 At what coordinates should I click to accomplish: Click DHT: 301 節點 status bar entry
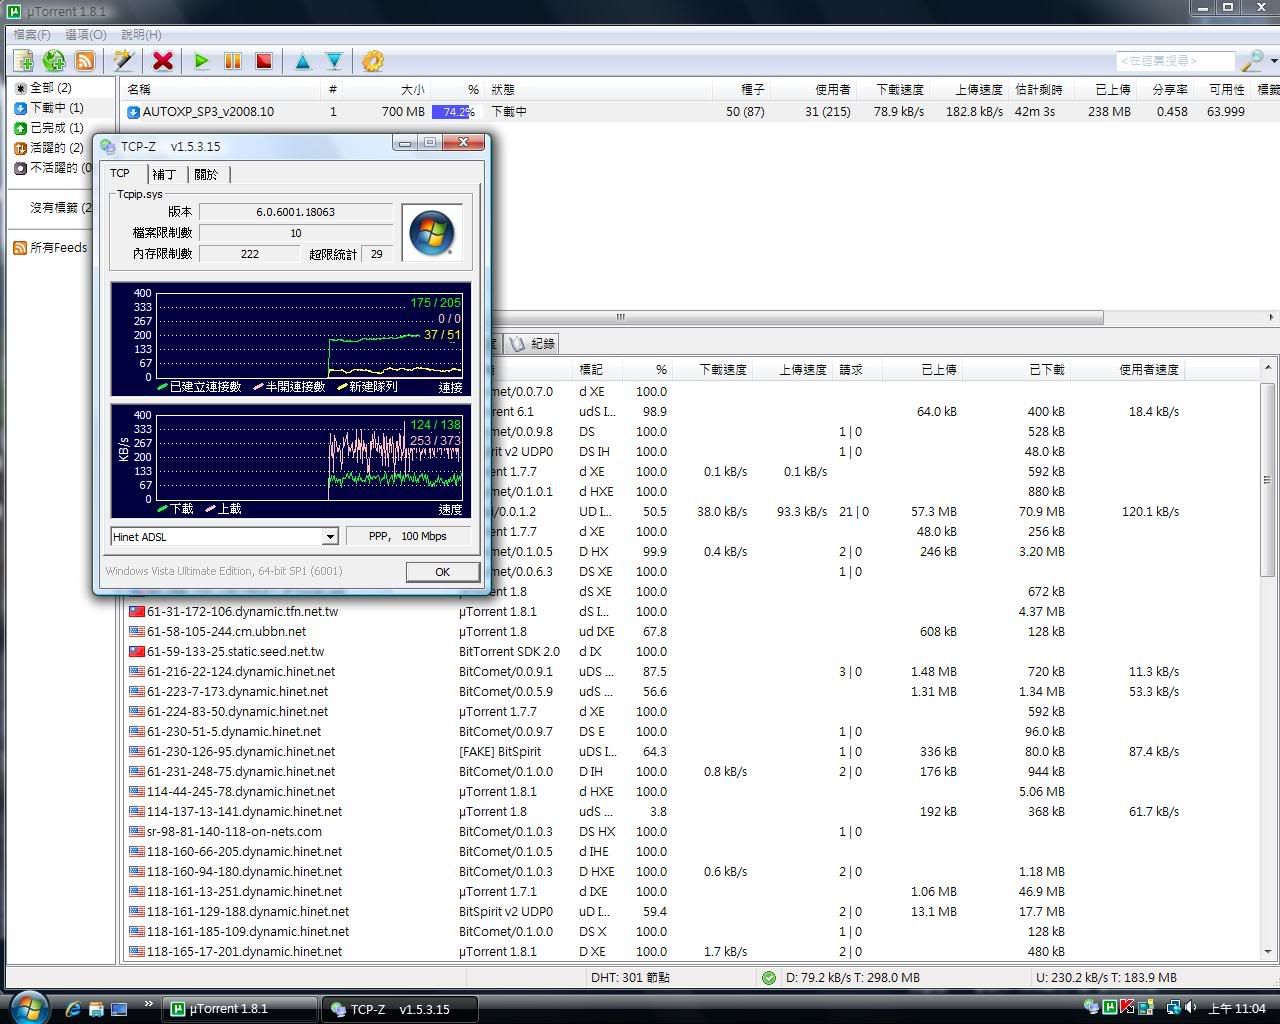(x=630, y=978)
